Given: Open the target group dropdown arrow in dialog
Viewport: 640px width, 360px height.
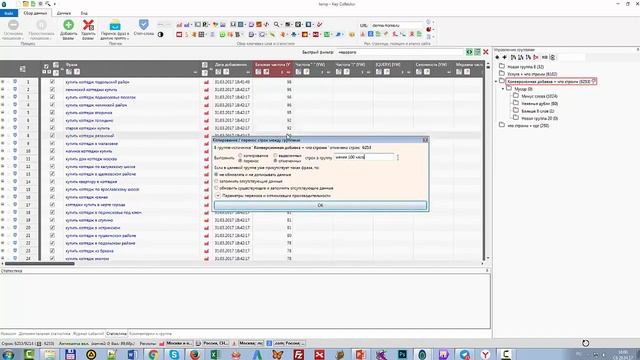Looking at the screenshot, I should point(398,157).
